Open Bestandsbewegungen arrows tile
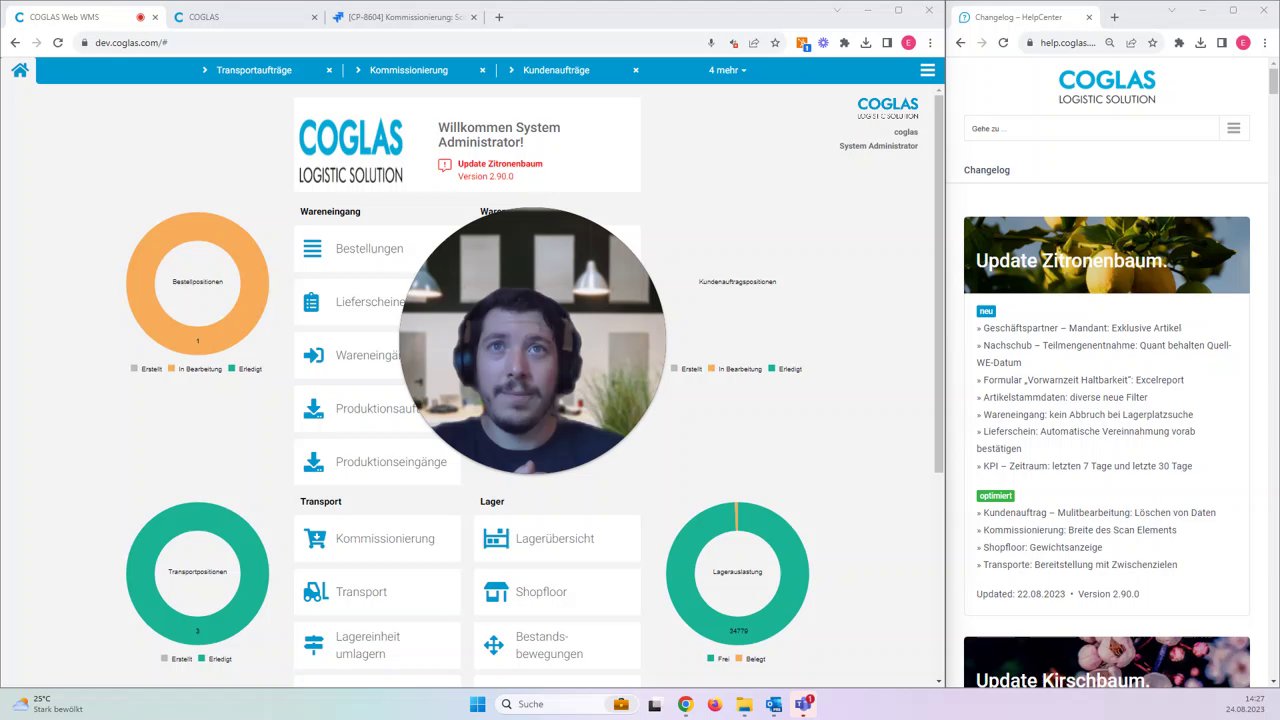 [557, 645]
